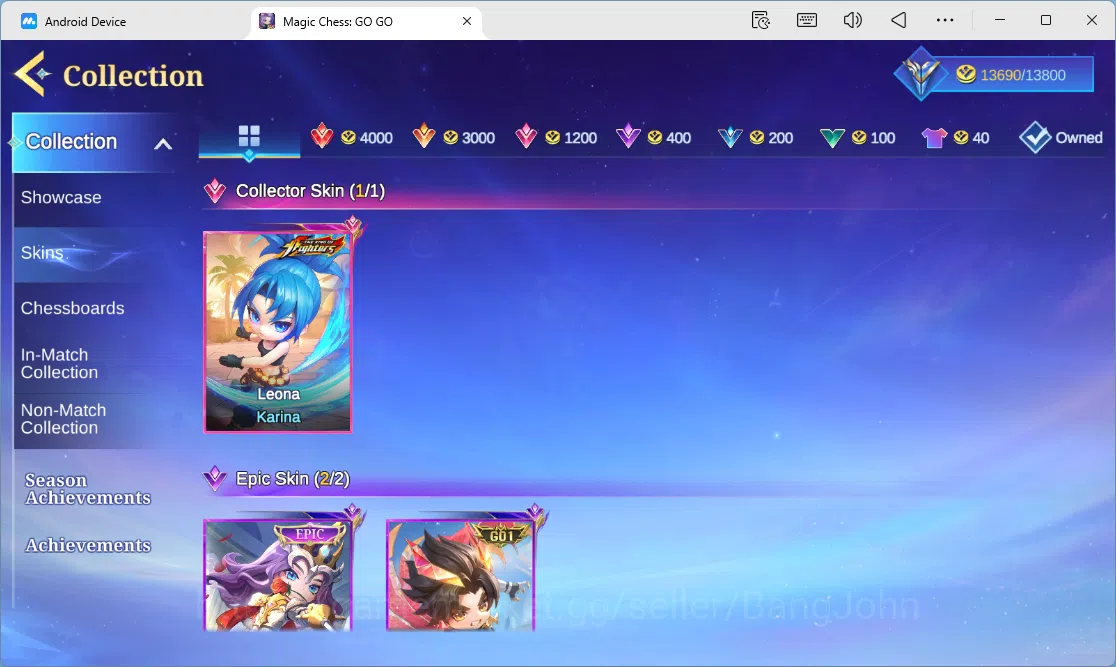
Task: Filter skins by 4000 point tier
Action: click(352, 137)
